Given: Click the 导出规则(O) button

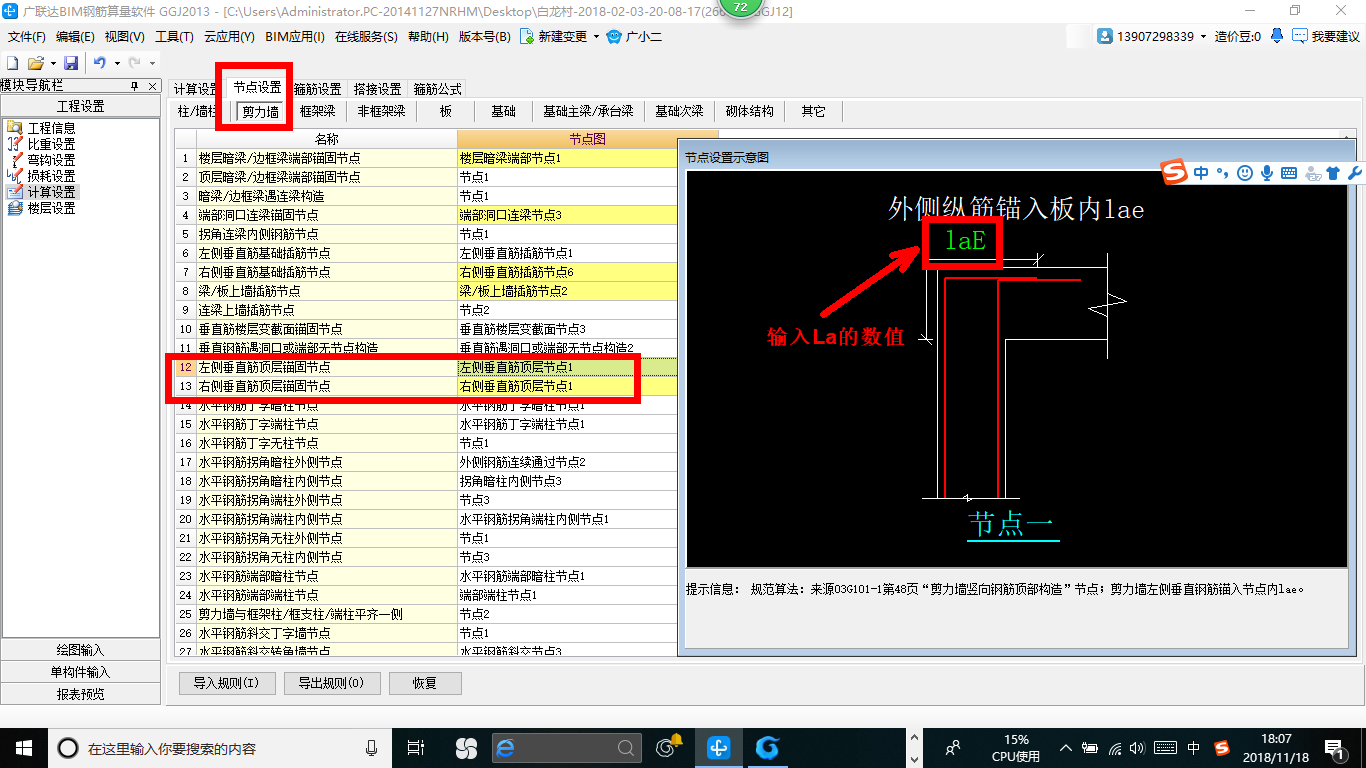Looking at the screenshot, I should click(332, 683).
